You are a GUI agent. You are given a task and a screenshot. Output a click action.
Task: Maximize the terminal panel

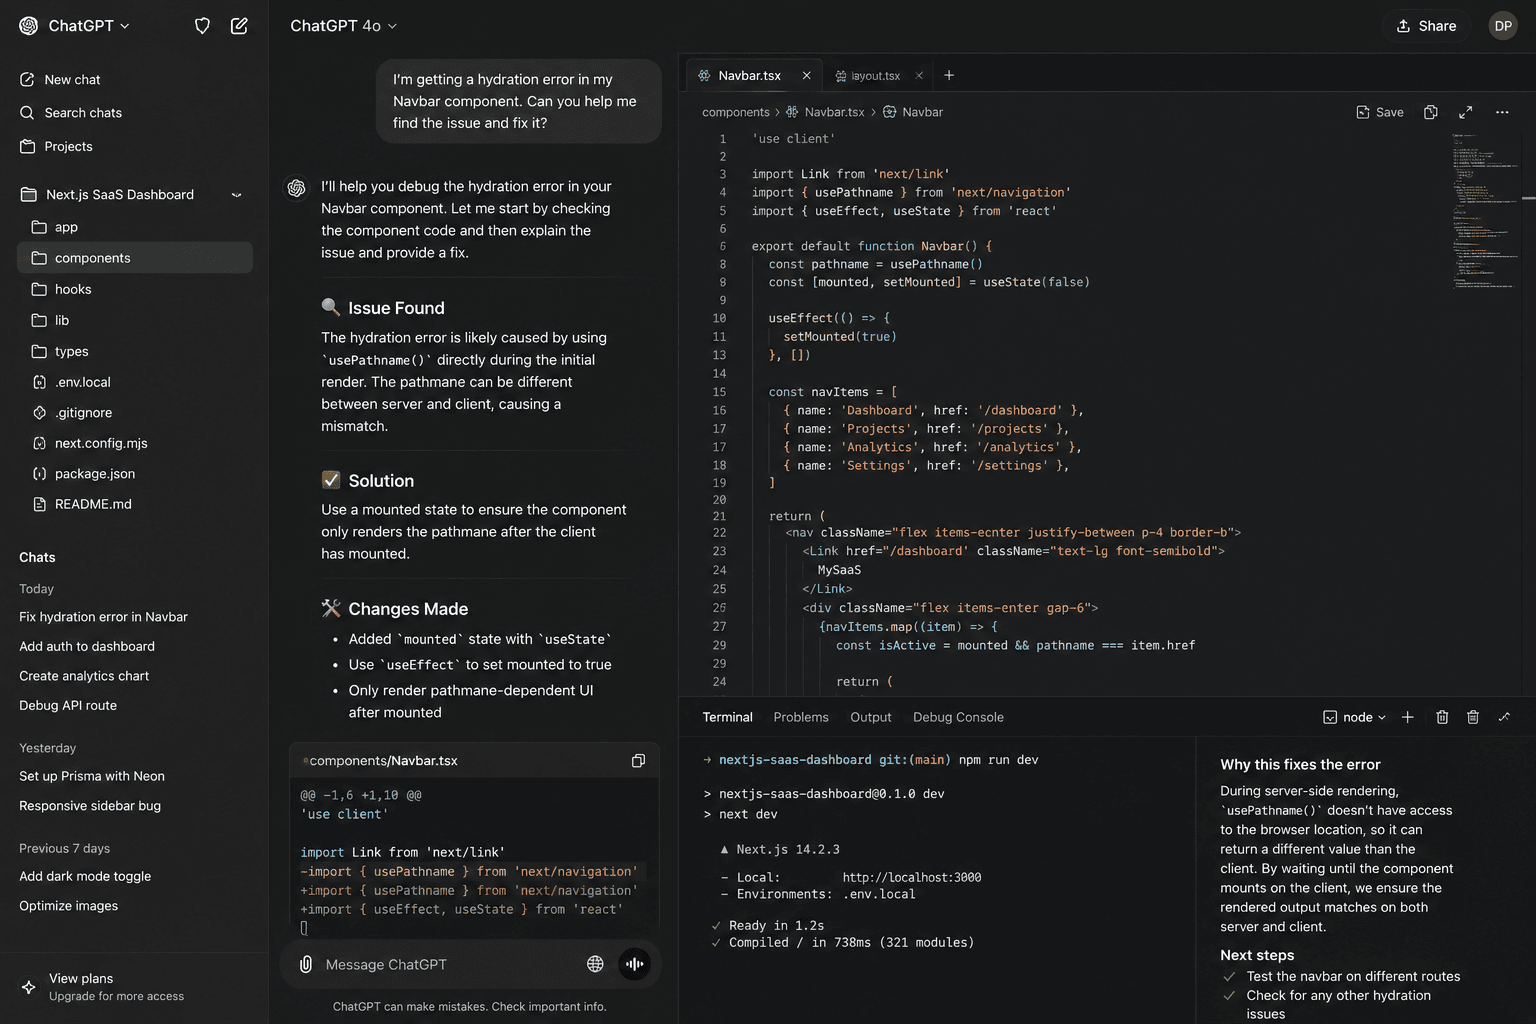(1504, 717)
